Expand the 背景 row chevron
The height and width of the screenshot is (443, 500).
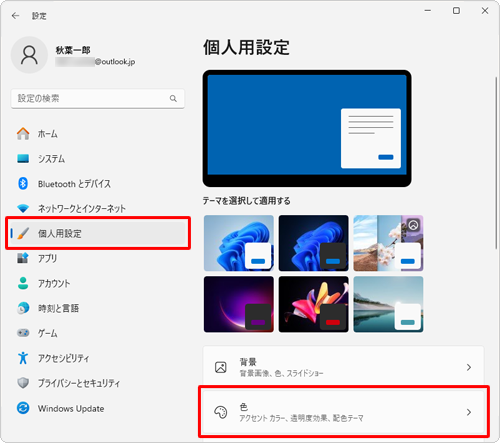pyautogui.click(x=469, y=367)
